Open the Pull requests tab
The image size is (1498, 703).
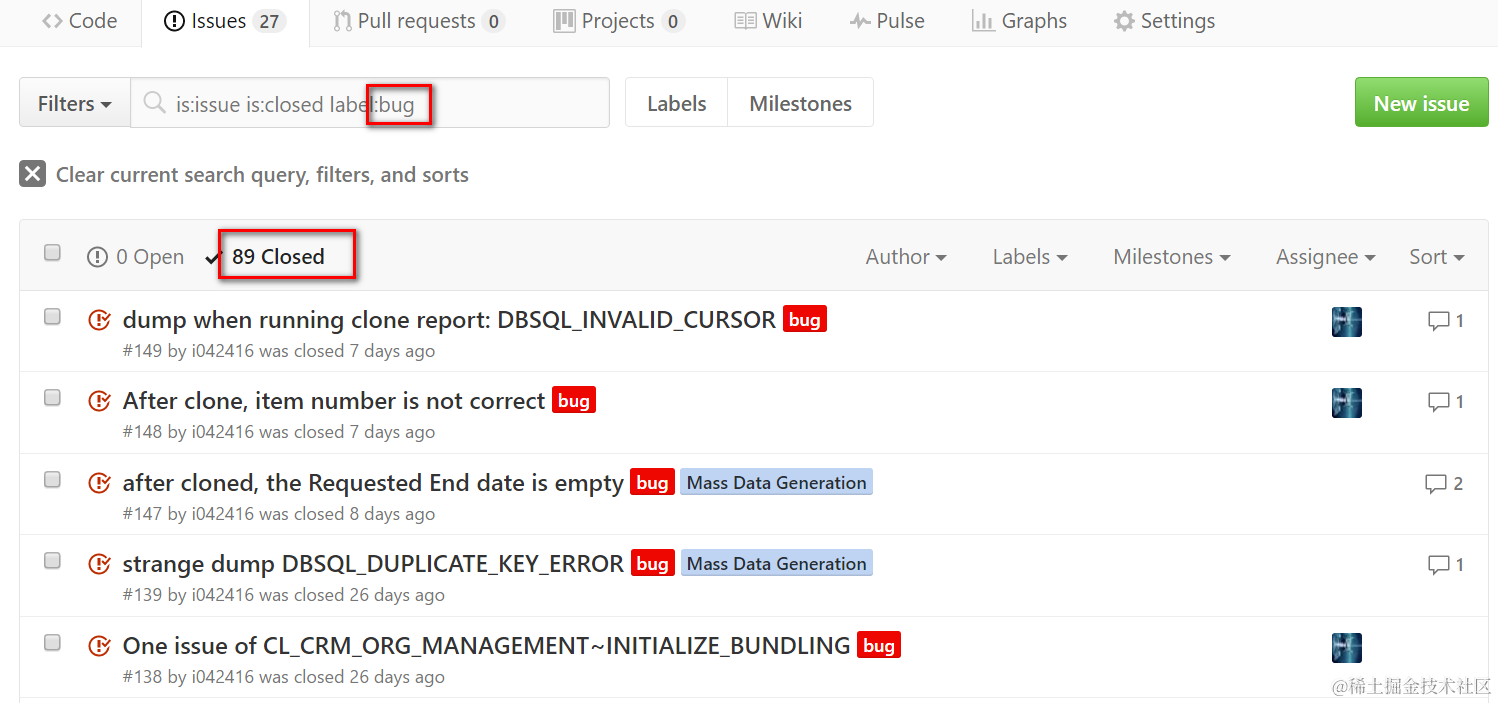pos(418,21)
